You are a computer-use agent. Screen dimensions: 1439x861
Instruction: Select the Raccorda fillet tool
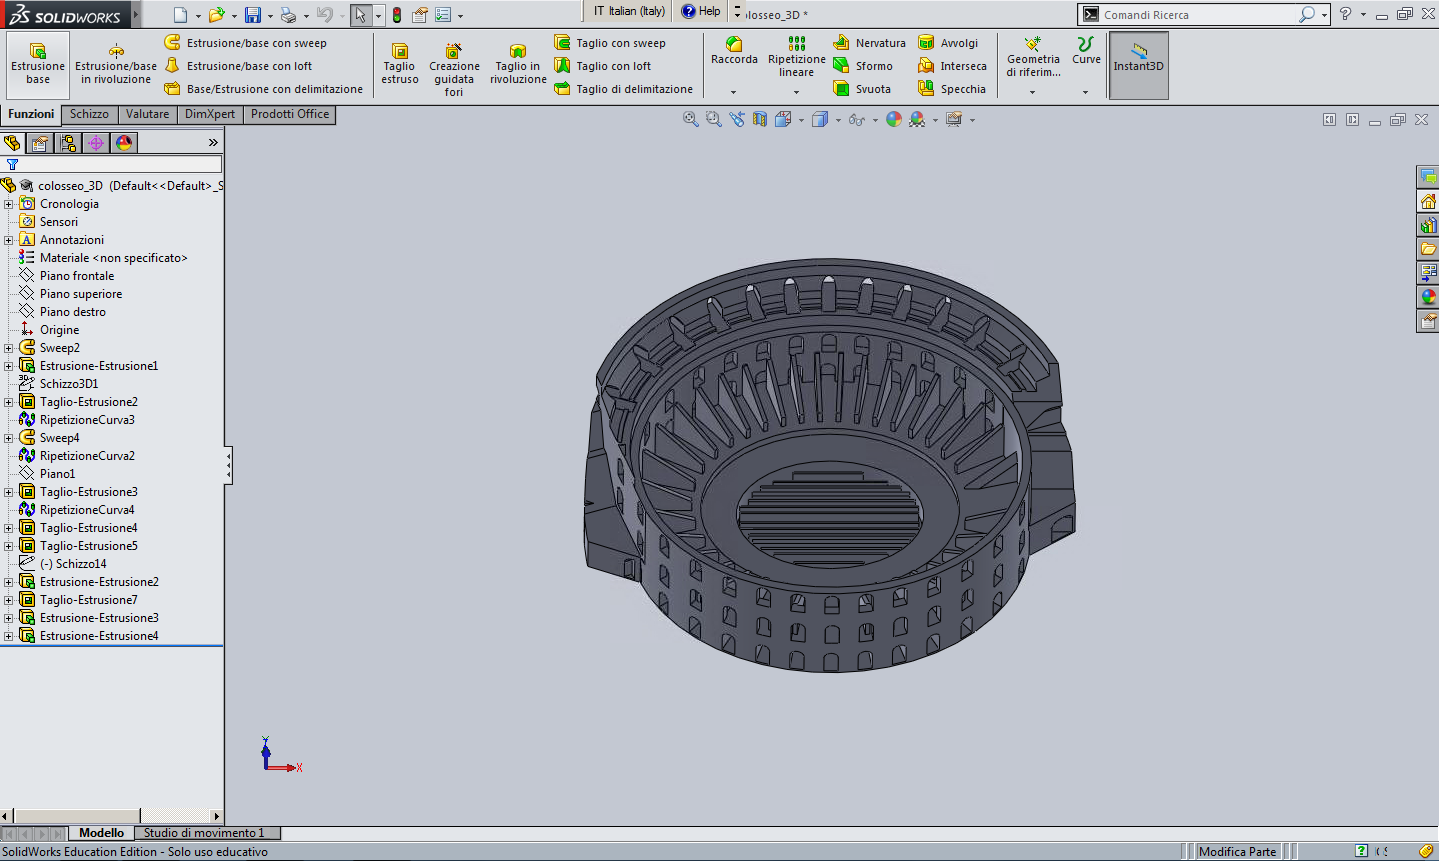(x=734, y=50)
